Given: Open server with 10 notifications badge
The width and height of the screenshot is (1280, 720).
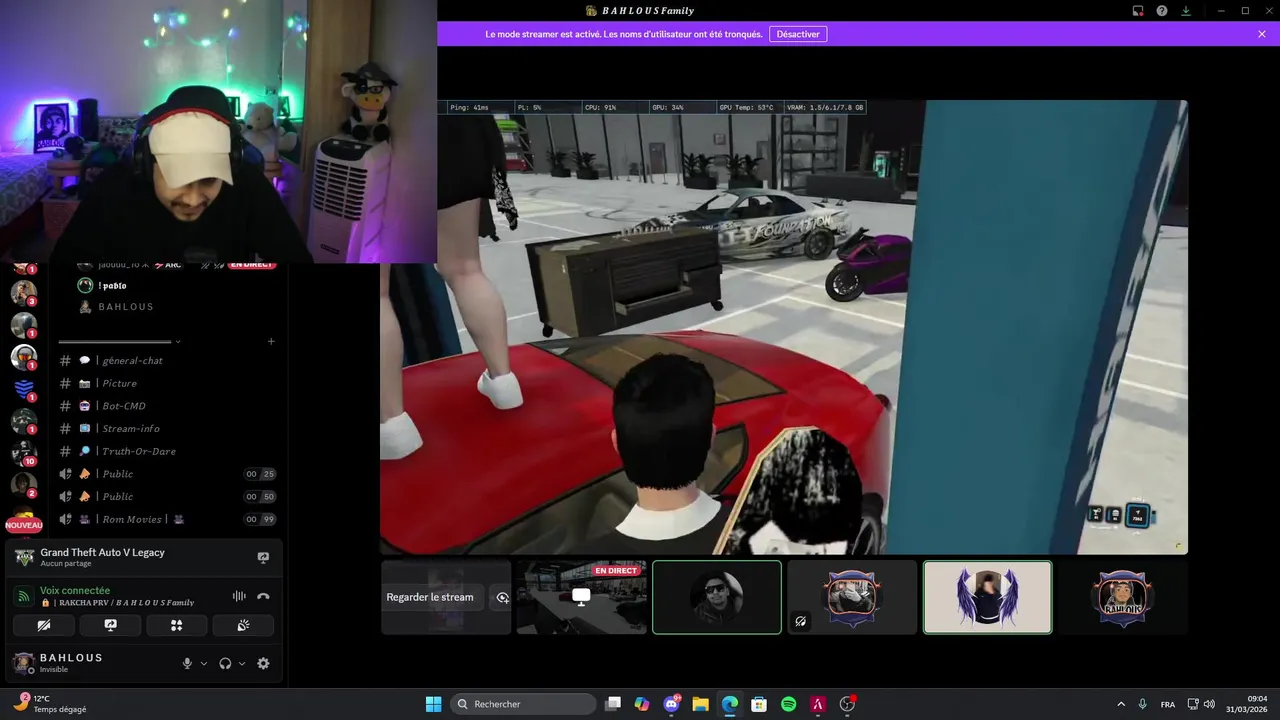Looking at the screenshot, I should [x=23, y=452].
